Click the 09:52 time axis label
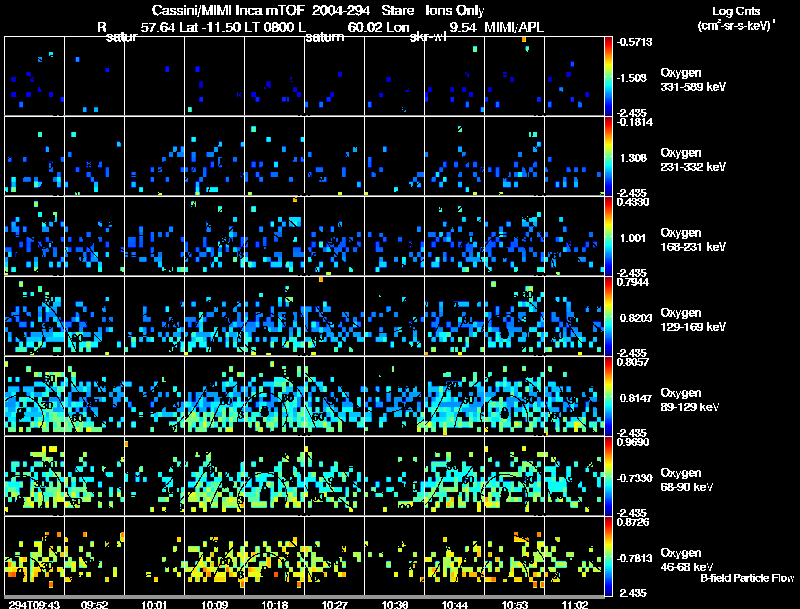 tap(94, 604)
